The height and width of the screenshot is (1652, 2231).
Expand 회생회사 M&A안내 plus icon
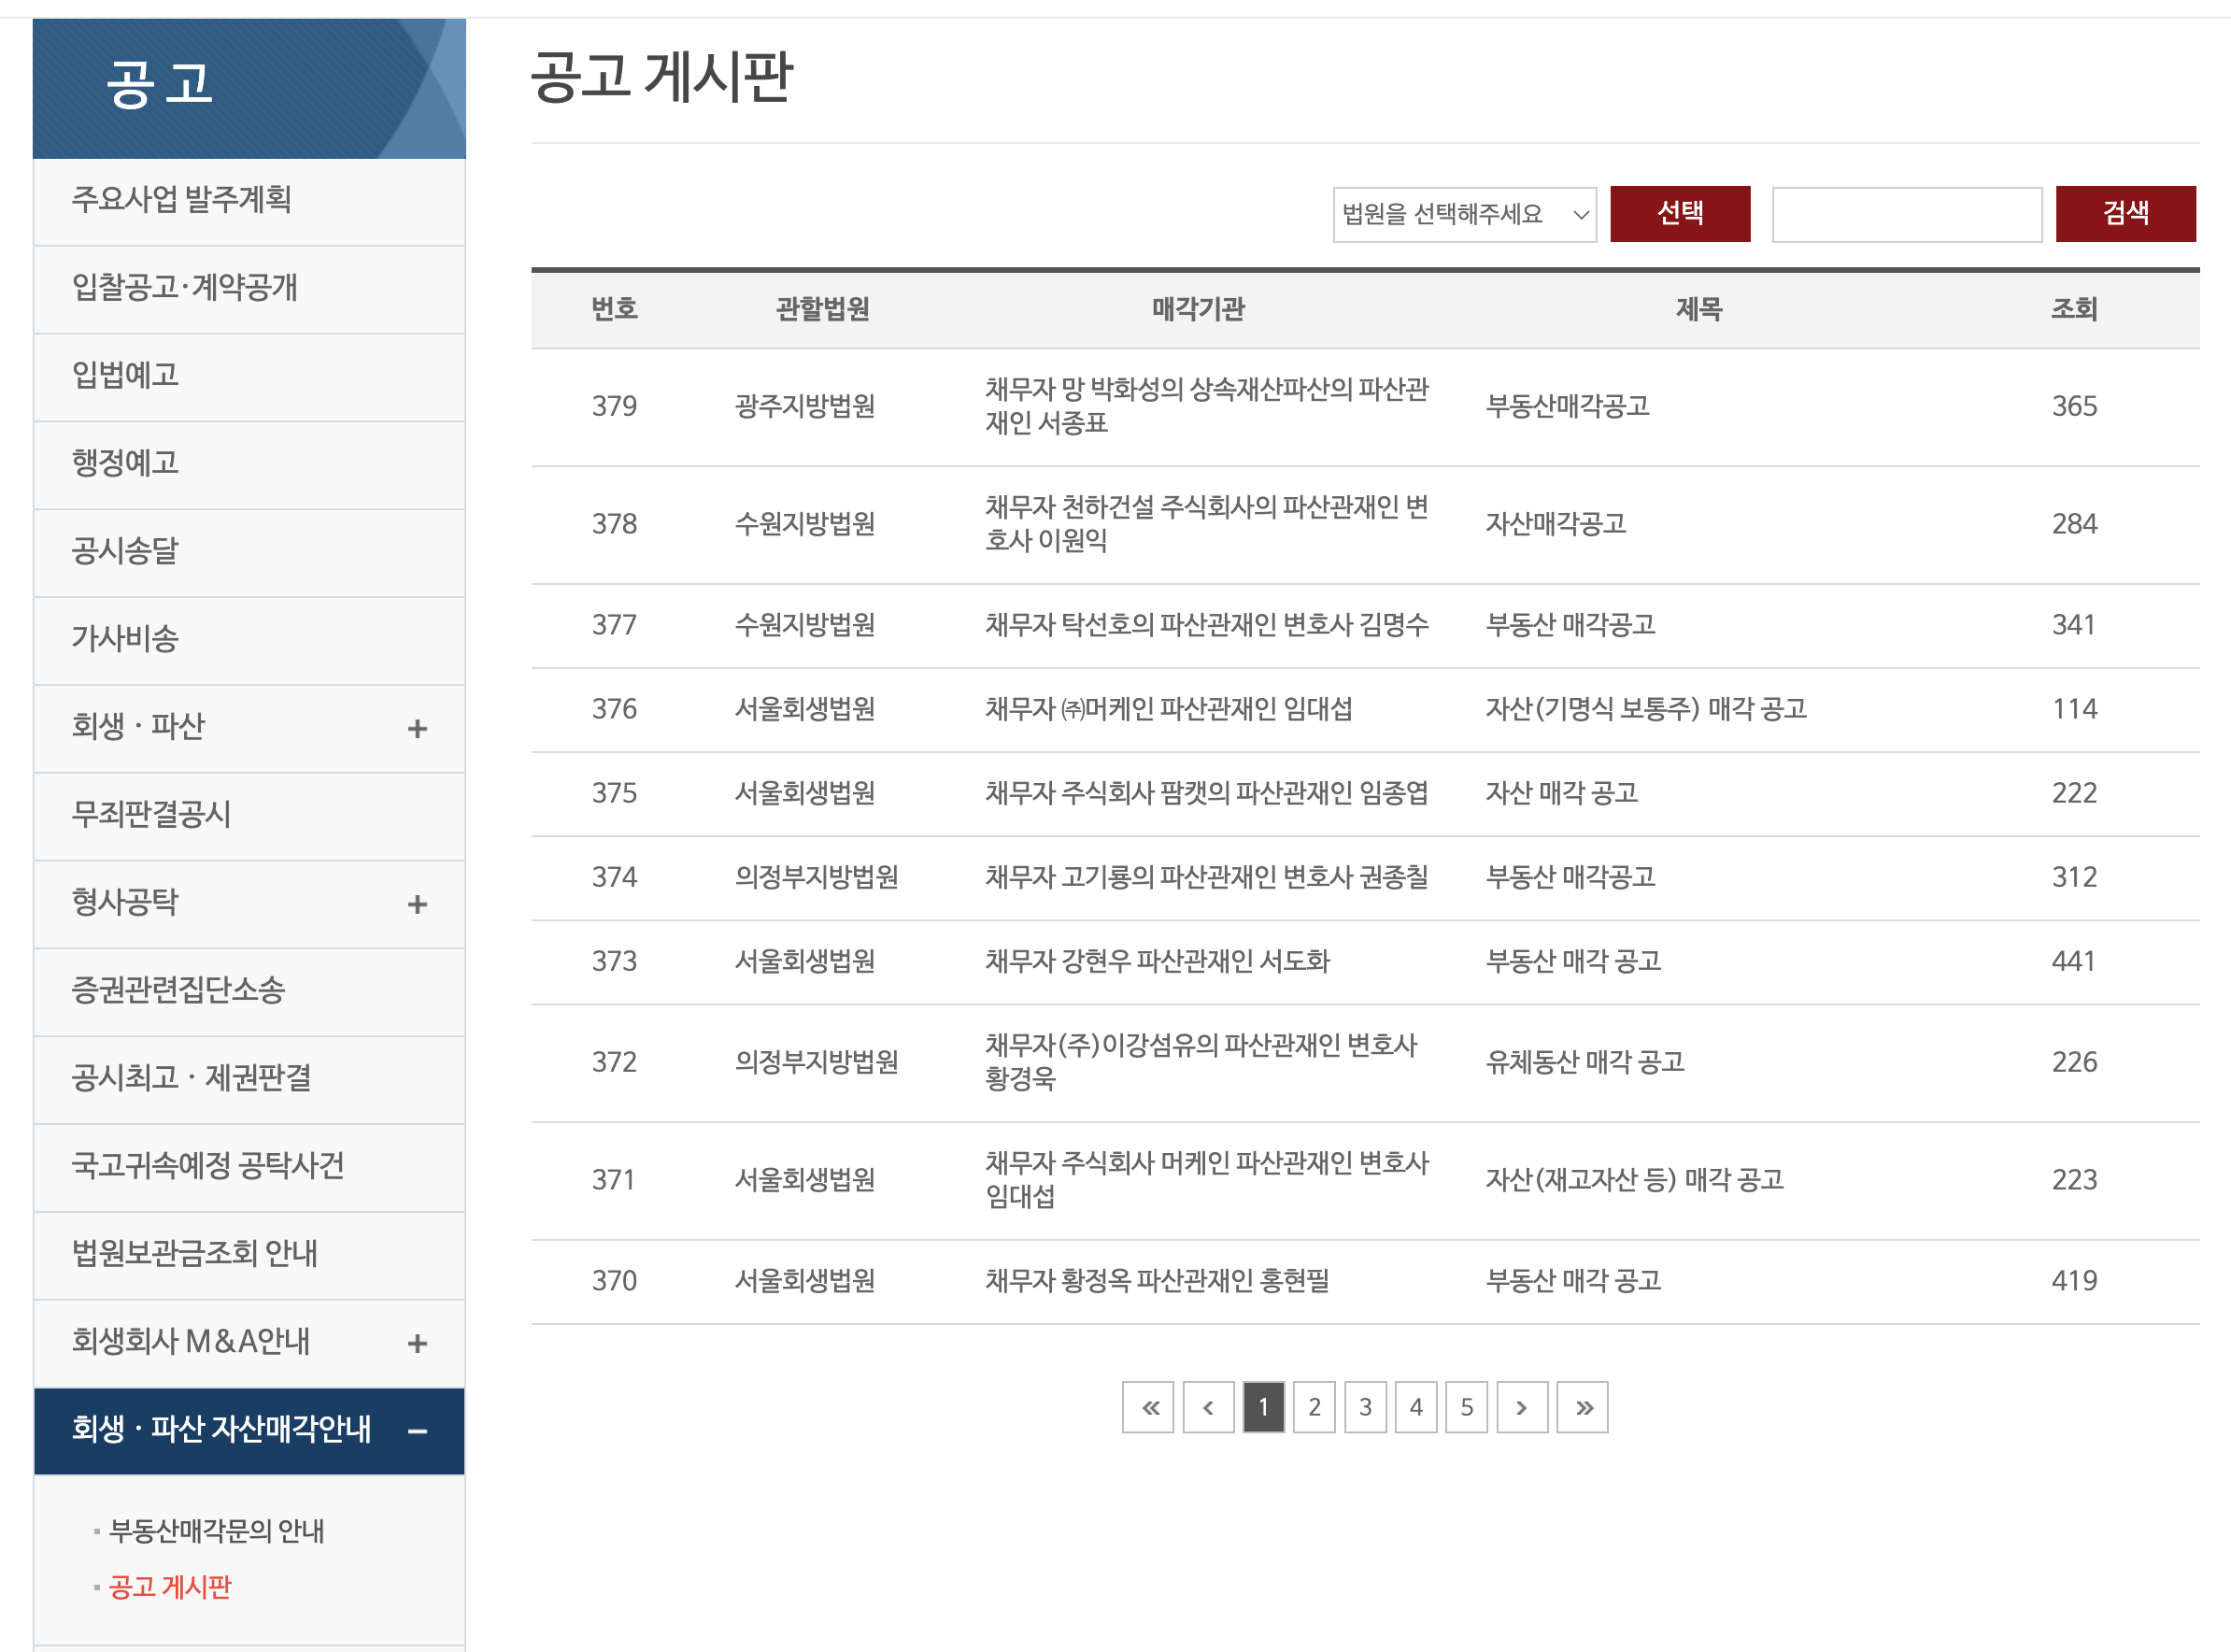pos(417,1343)
